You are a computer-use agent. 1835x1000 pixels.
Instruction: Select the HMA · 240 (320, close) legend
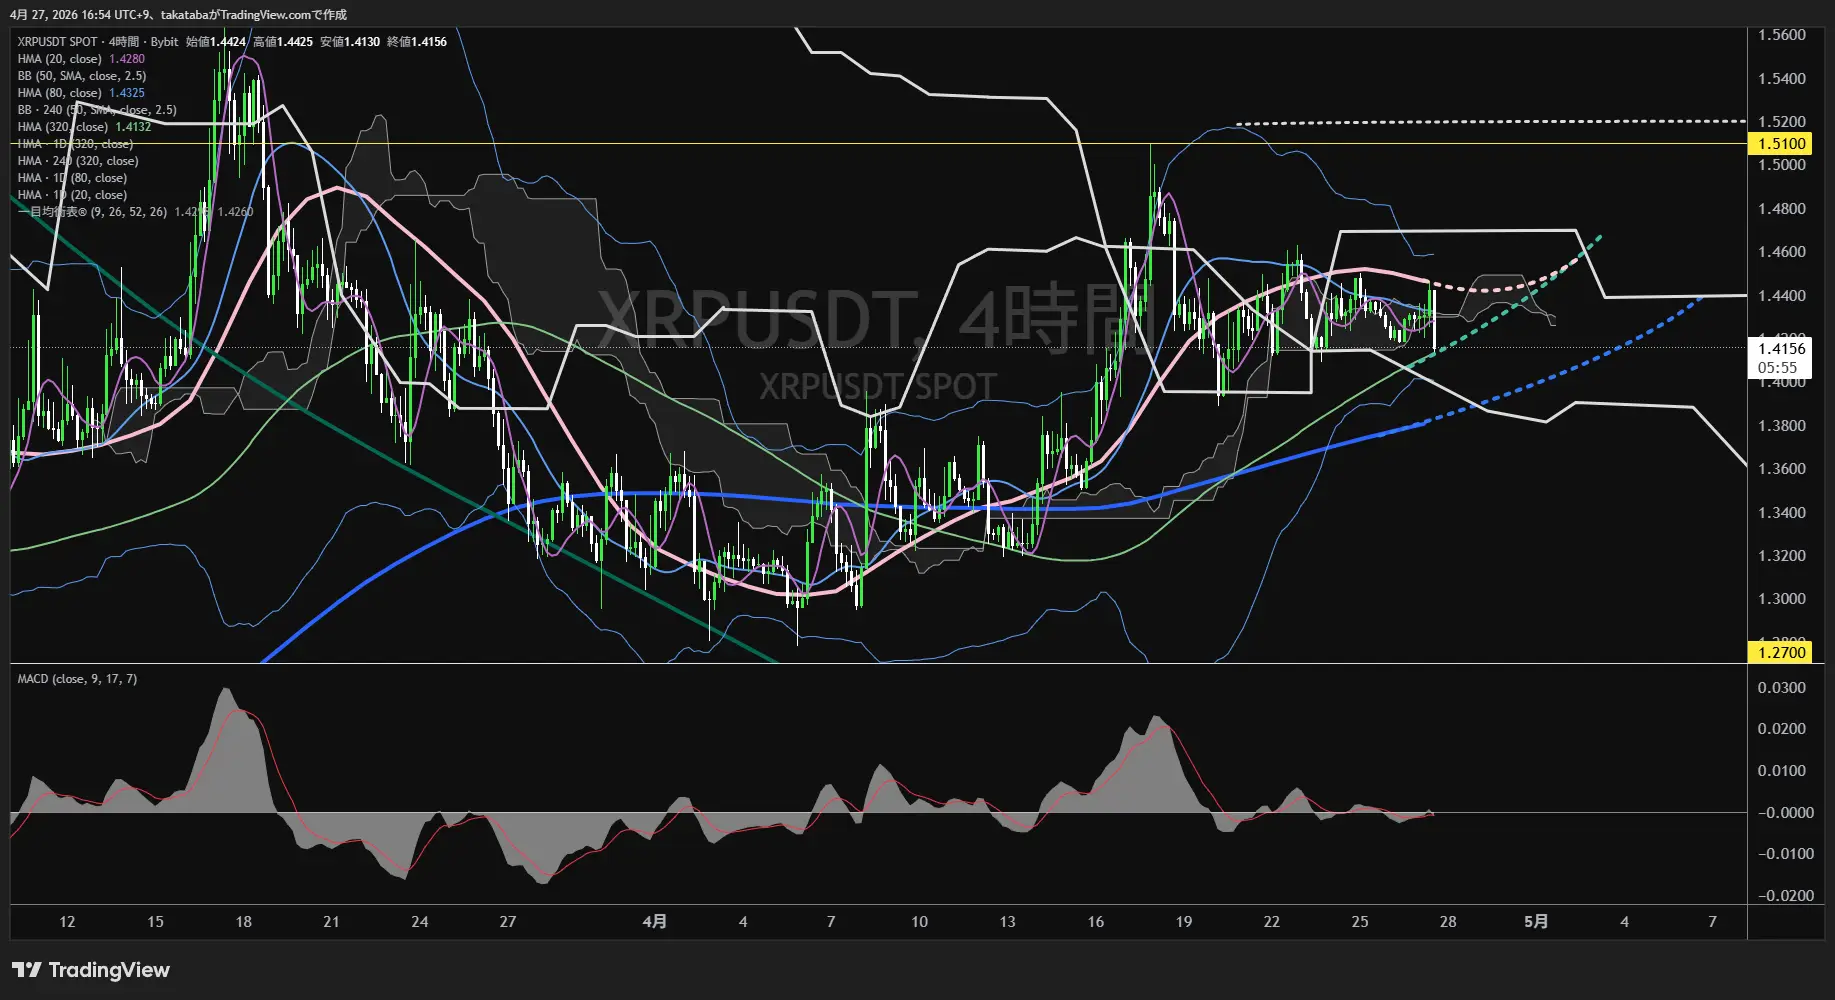[x=78, y=161]
